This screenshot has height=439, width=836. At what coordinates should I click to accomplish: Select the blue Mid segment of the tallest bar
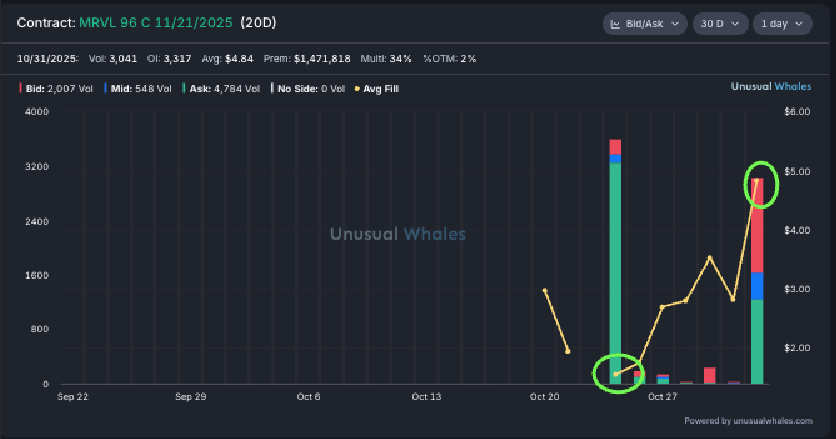coord(615,158)
